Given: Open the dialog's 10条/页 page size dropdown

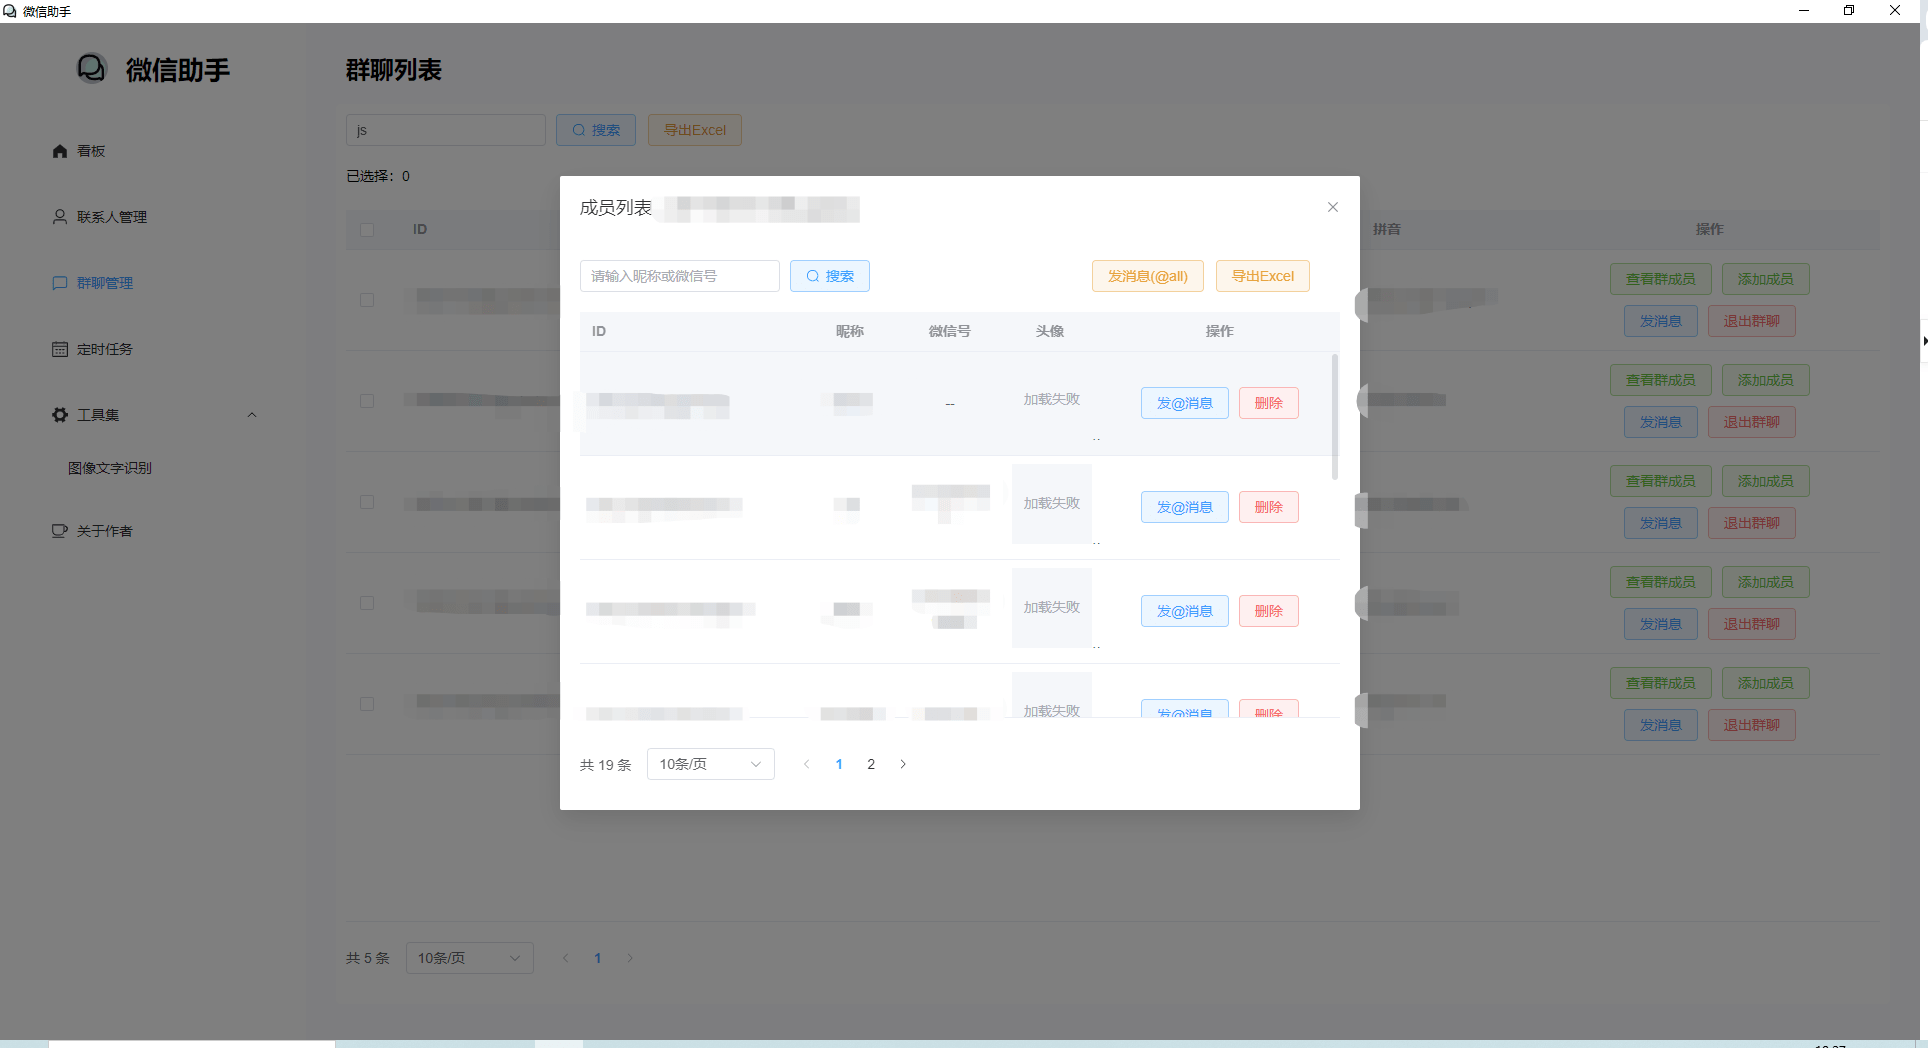Looking at the screenshot, I should click(710, 764).
